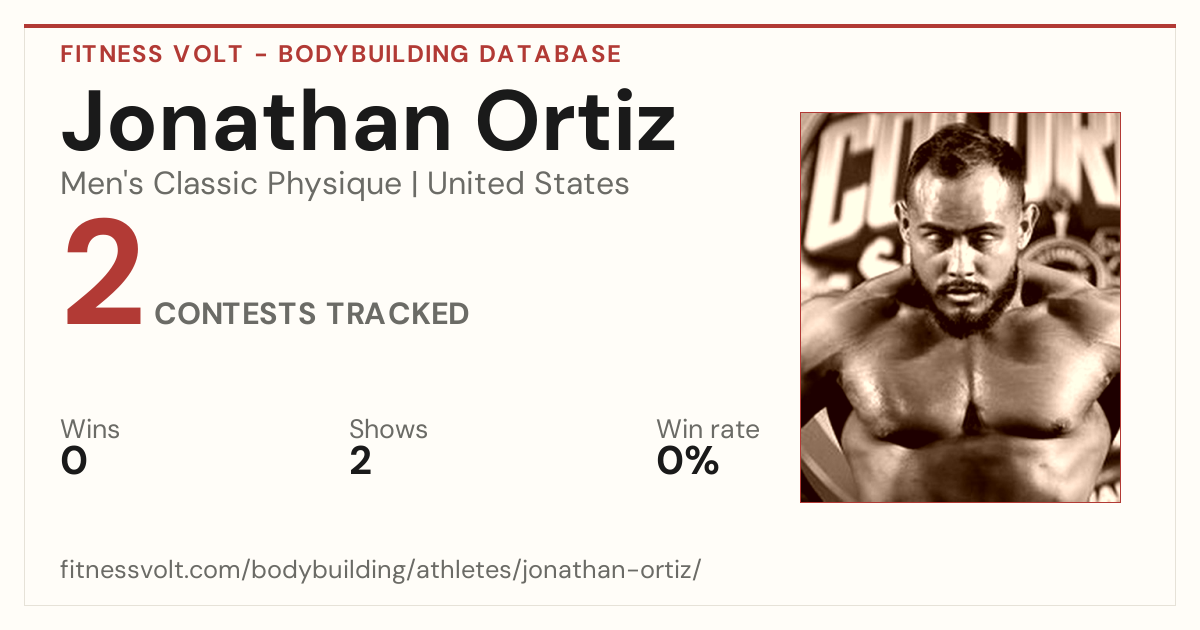This screenshot has width=1200, height=630.
Task: Select the Bodybuilding Database header label
Action: pyautogui.click(x=450, y=54)
